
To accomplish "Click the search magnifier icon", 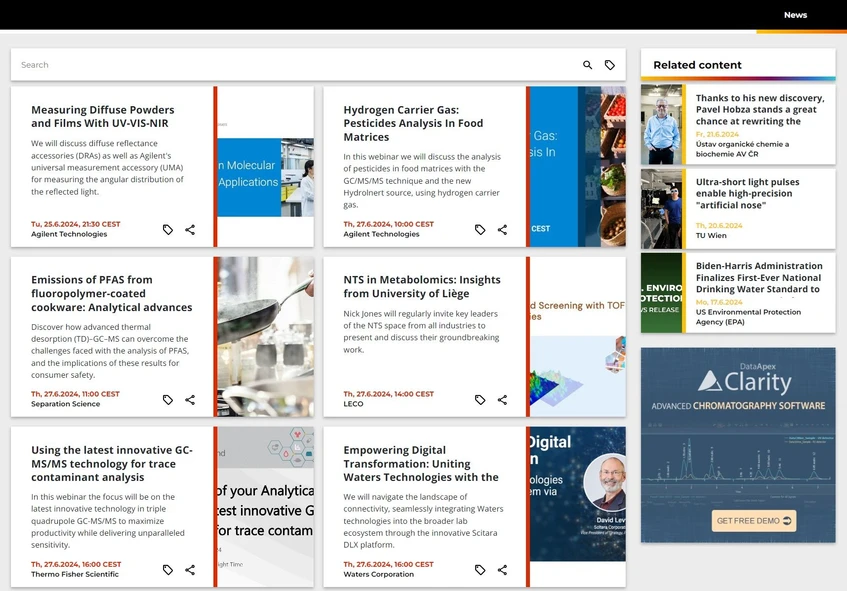I will [x=587, y=65].
